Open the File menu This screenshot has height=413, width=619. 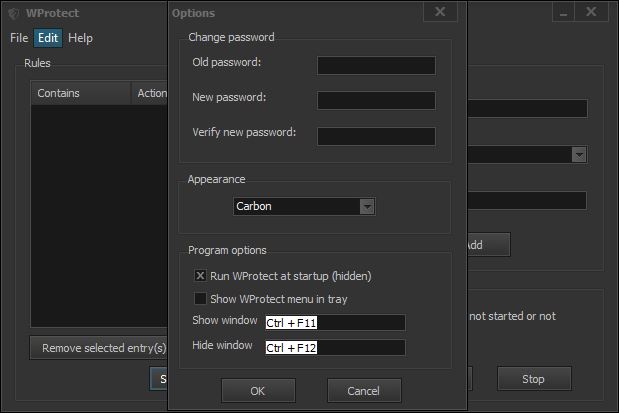pos(19,38)
